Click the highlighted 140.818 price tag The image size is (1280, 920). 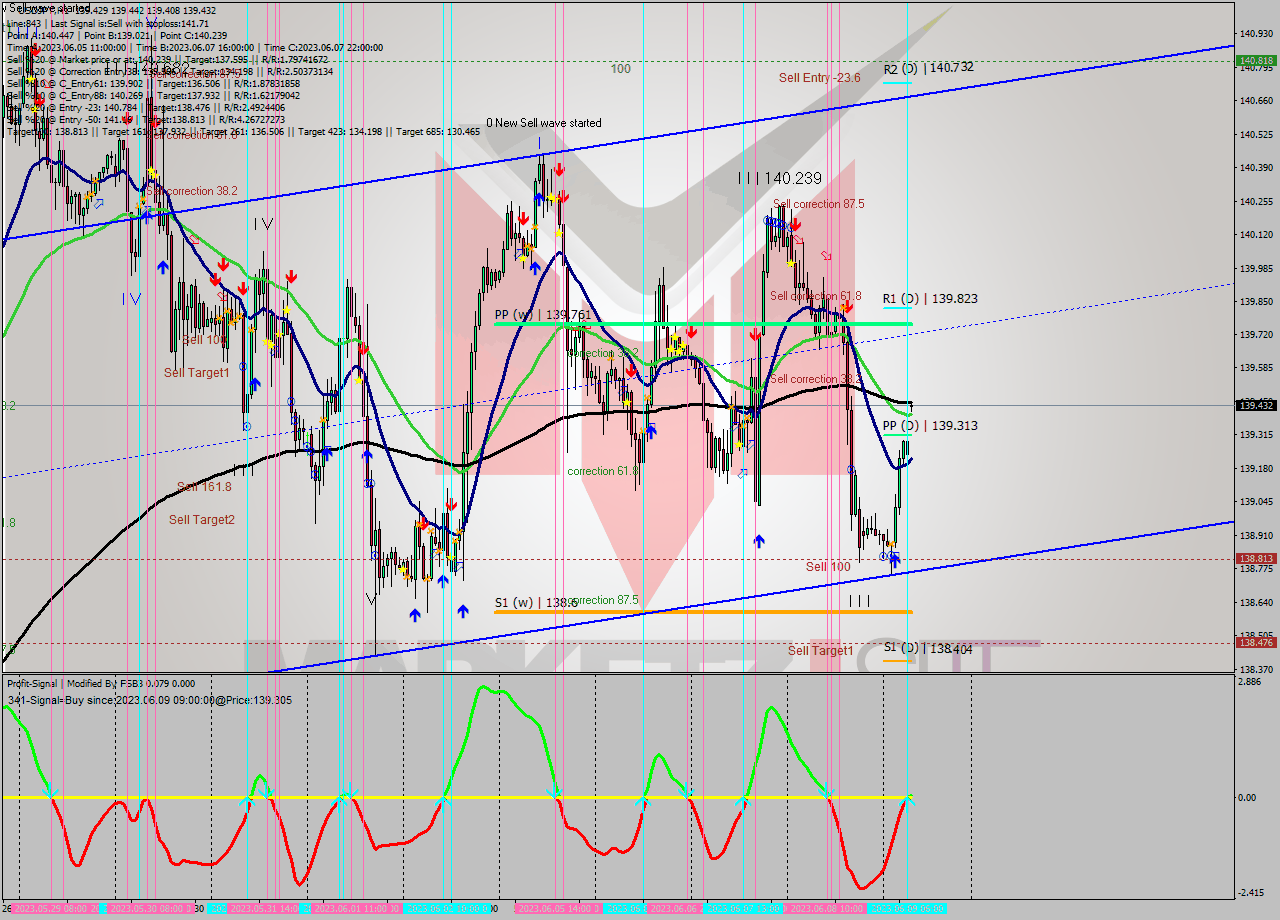tap(1254, 60)
